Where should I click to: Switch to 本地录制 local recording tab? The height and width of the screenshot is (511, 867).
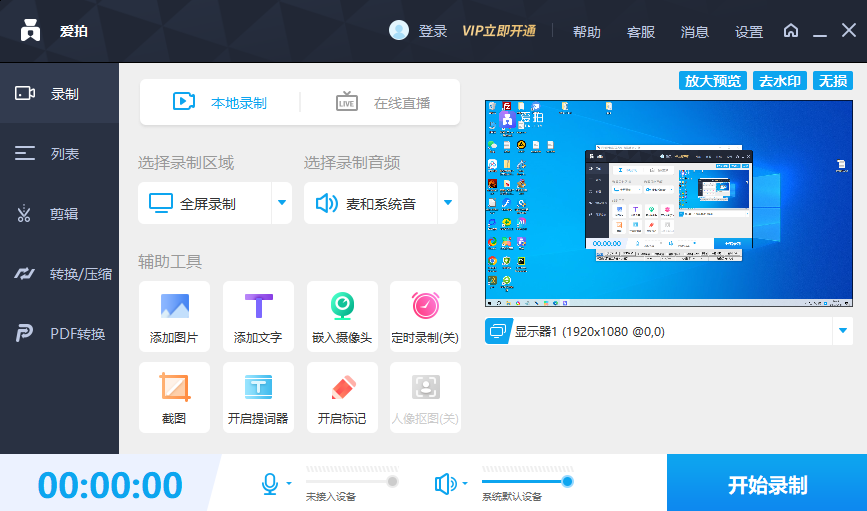tap(220, 102)
